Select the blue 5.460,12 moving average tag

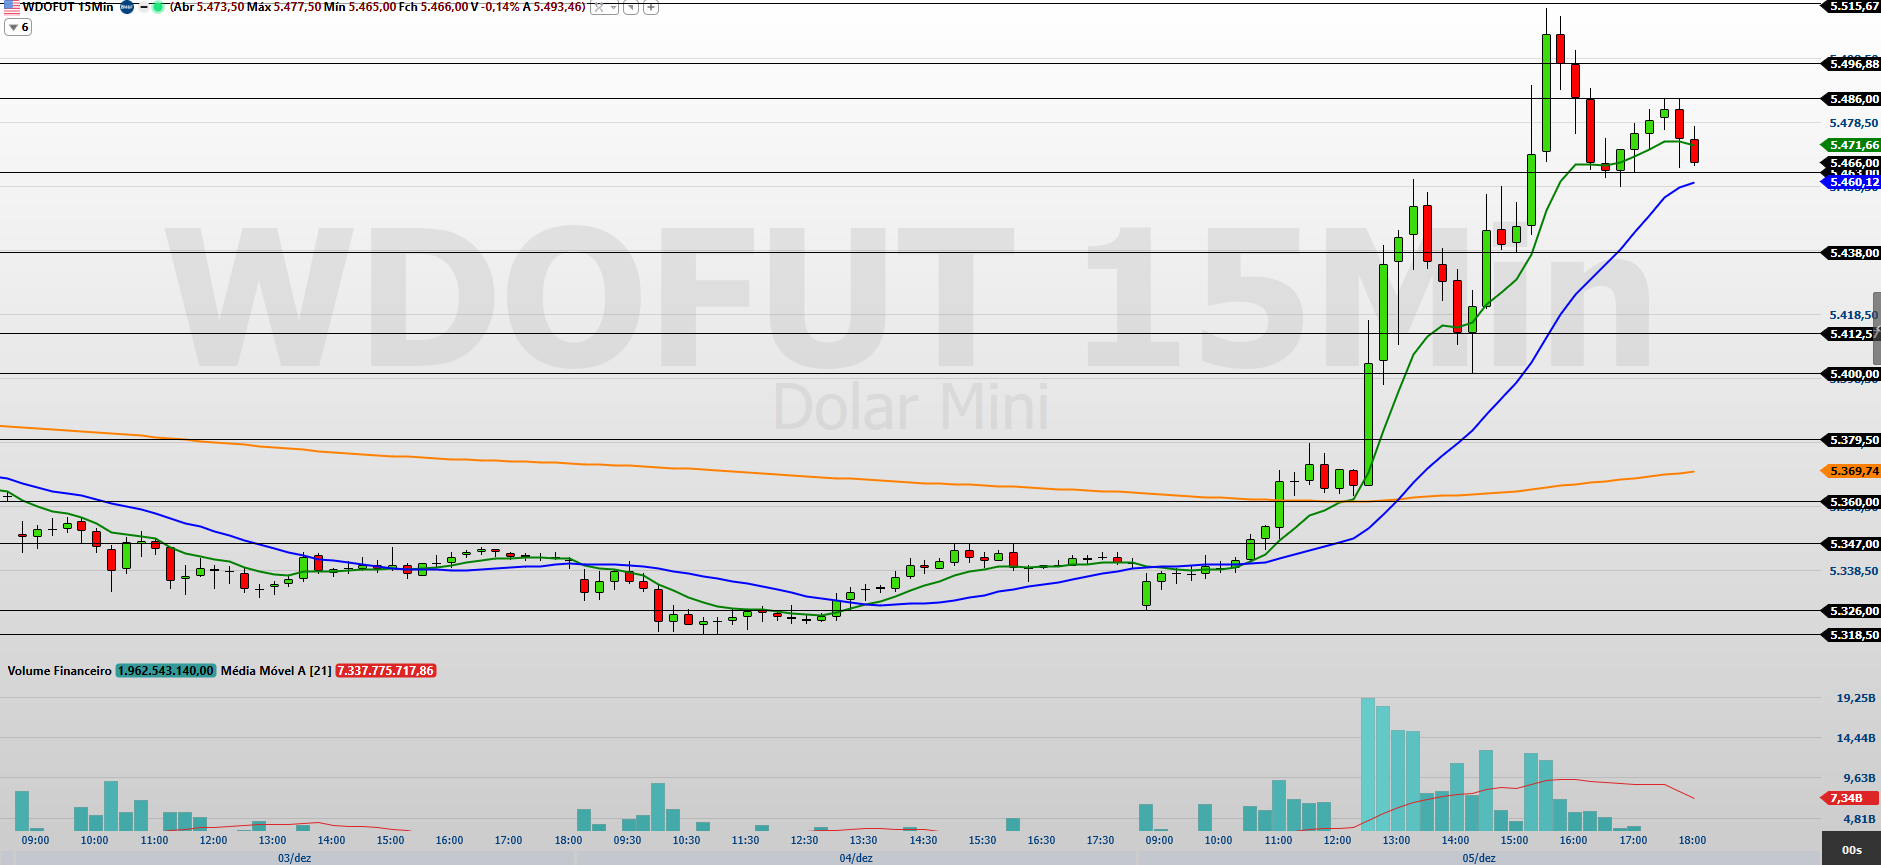coord(1851,182)
